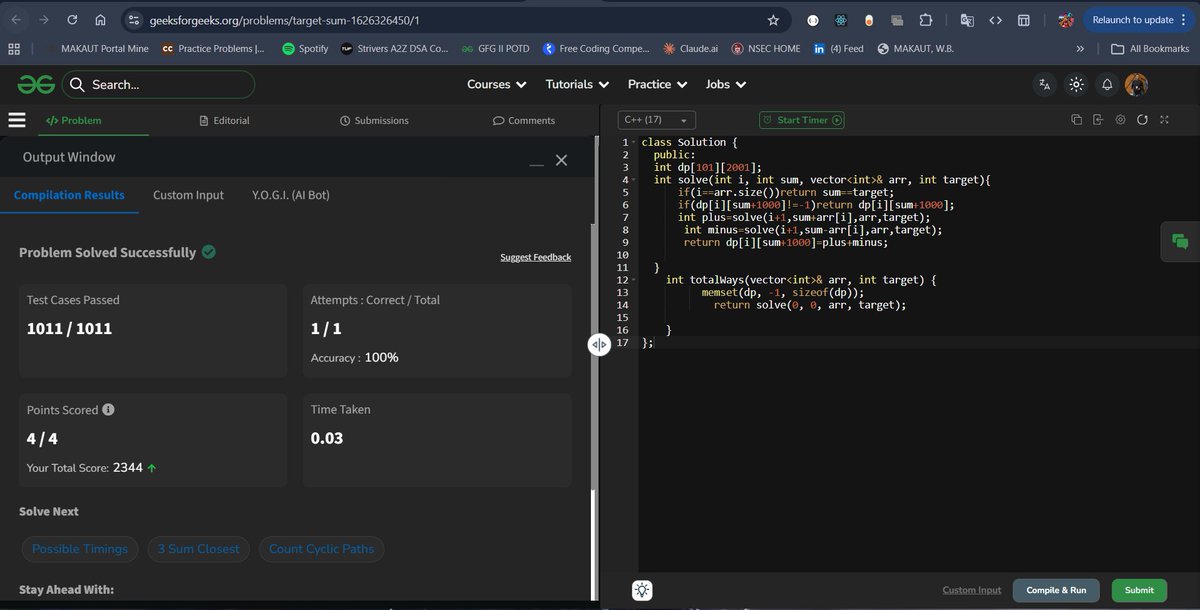Open the 3 Sum Closest problem chip

pos(198,549)
